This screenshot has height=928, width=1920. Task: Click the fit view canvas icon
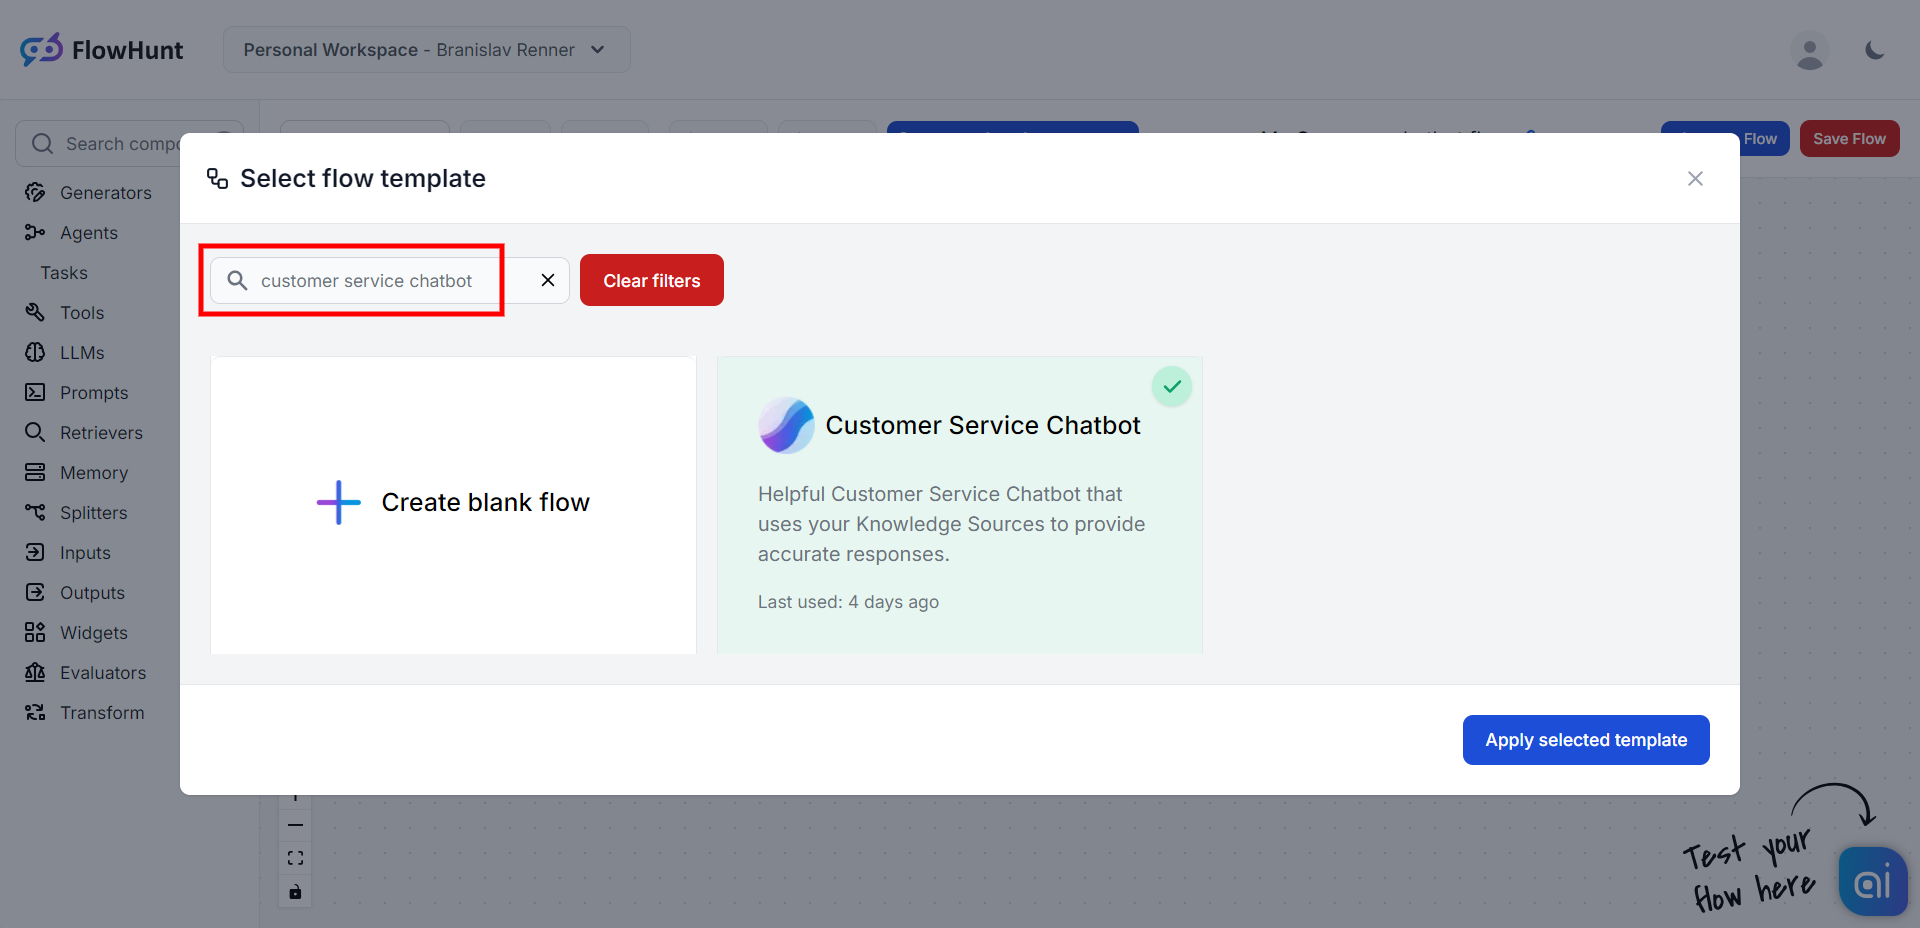pyautogui.click(x=295, y=858)
